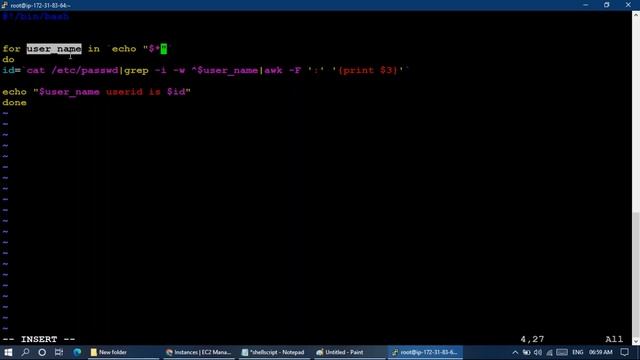Click 'userid is' in echo string
The height and width of the screenshot is (360, 640).
point(133,92)
